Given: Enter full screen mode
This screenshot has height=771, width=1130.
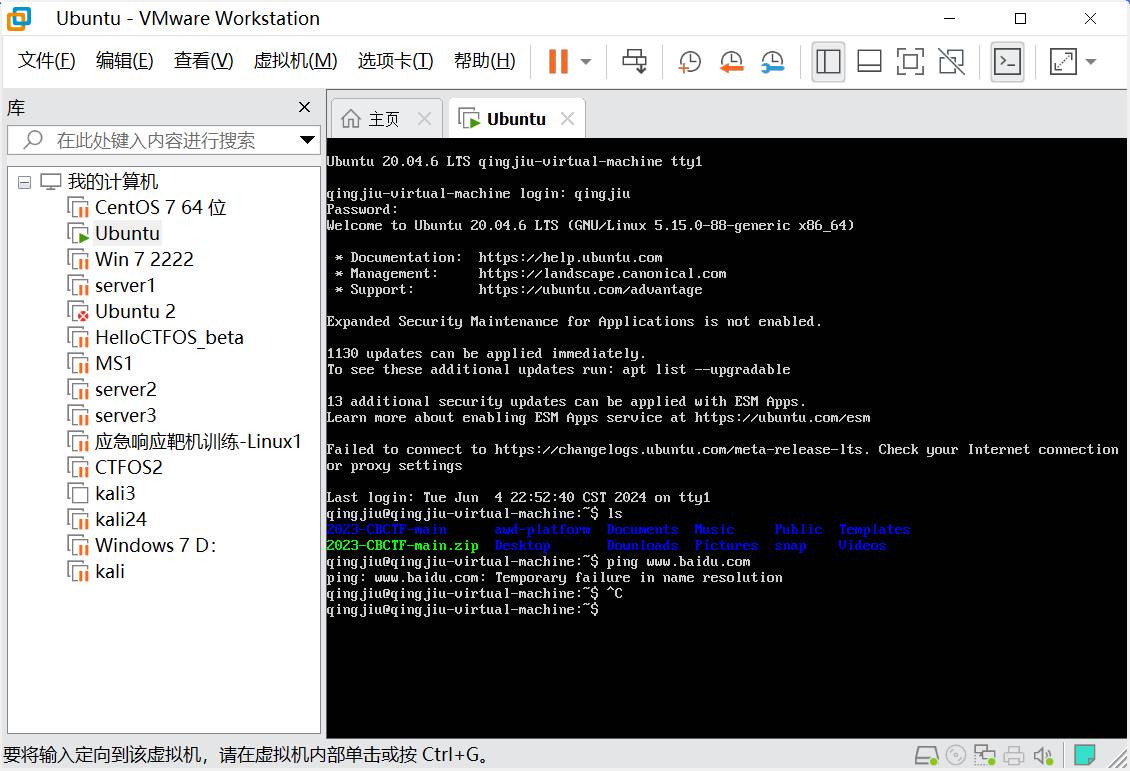Looking at the screenshot, I should (910, 62).
